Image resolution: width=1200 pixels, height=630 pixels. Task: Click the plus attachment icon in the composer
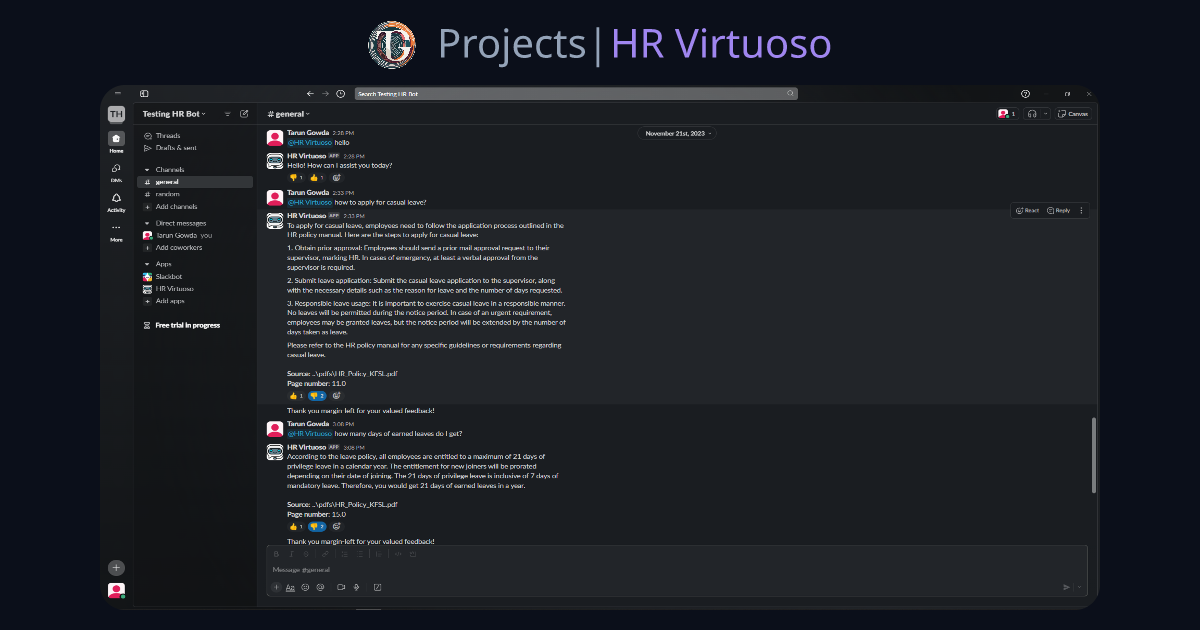(x=276, y=587)
